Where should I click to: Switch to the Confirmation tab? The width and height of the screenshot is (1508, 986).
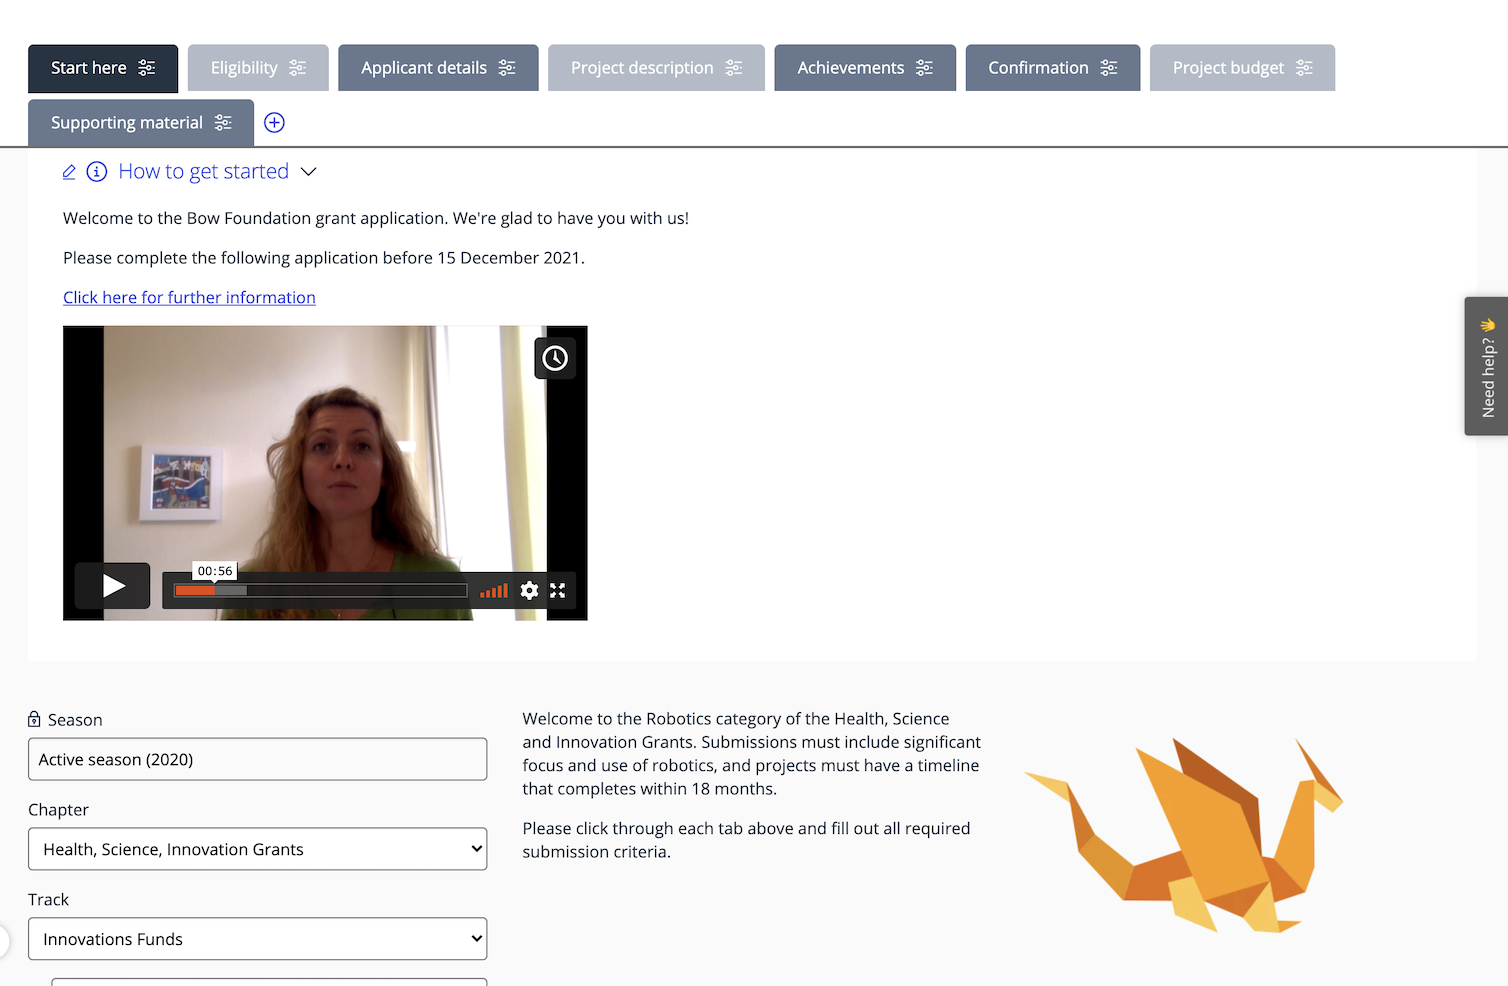1038,67
